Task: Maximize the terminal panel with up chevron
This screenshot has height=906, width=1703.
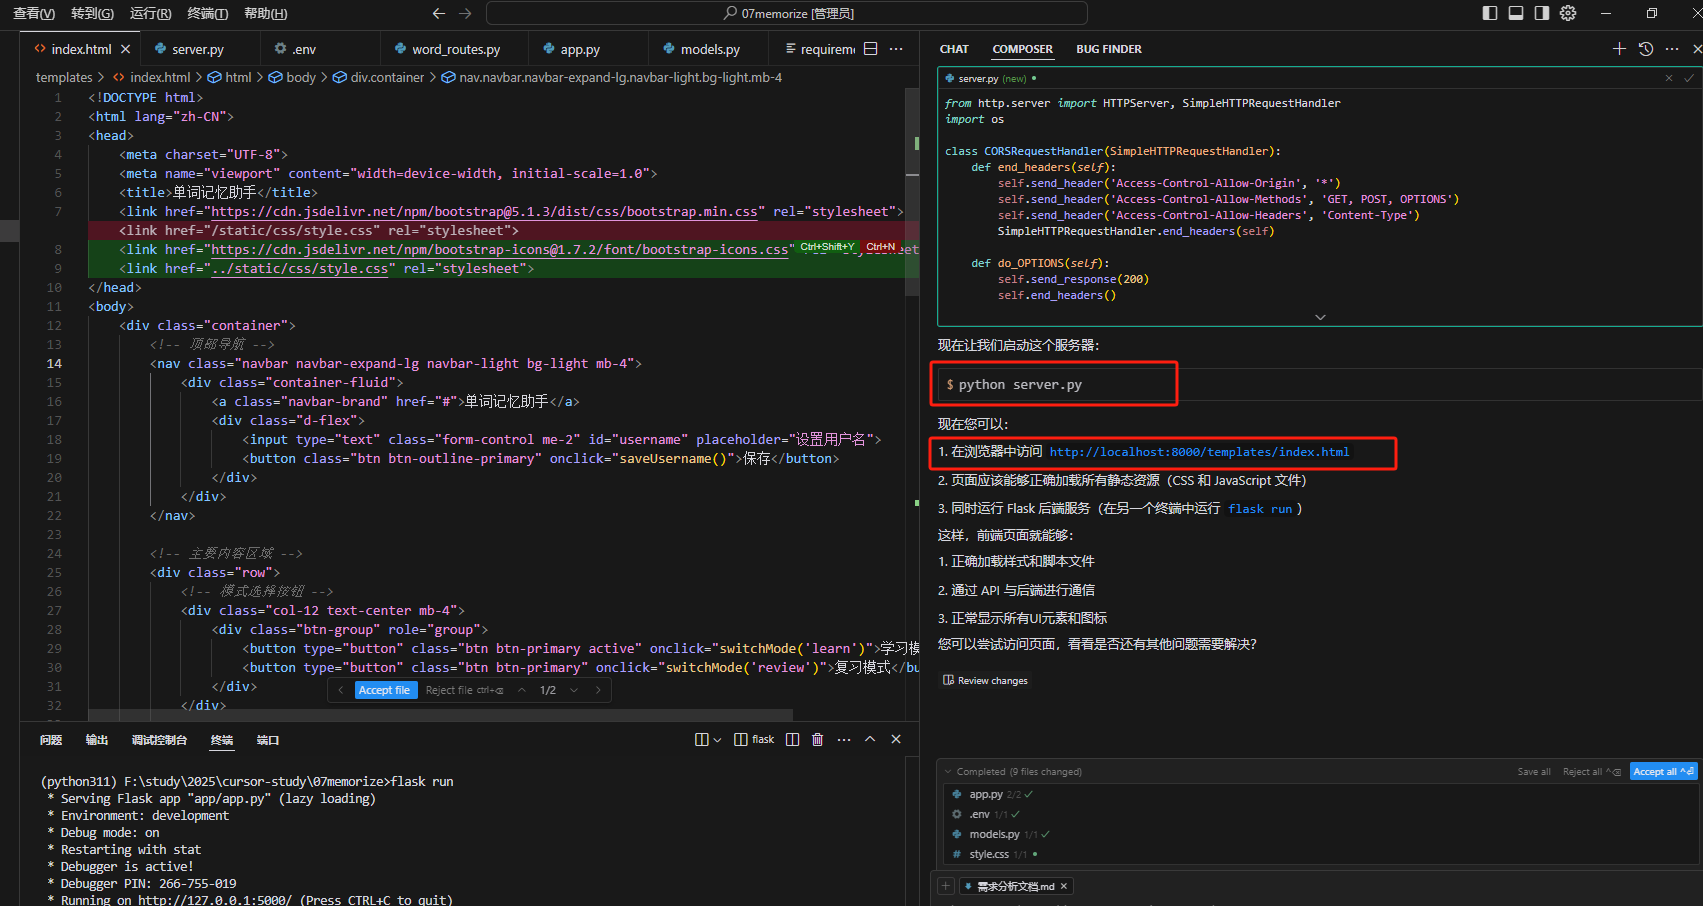Action: 870,740
